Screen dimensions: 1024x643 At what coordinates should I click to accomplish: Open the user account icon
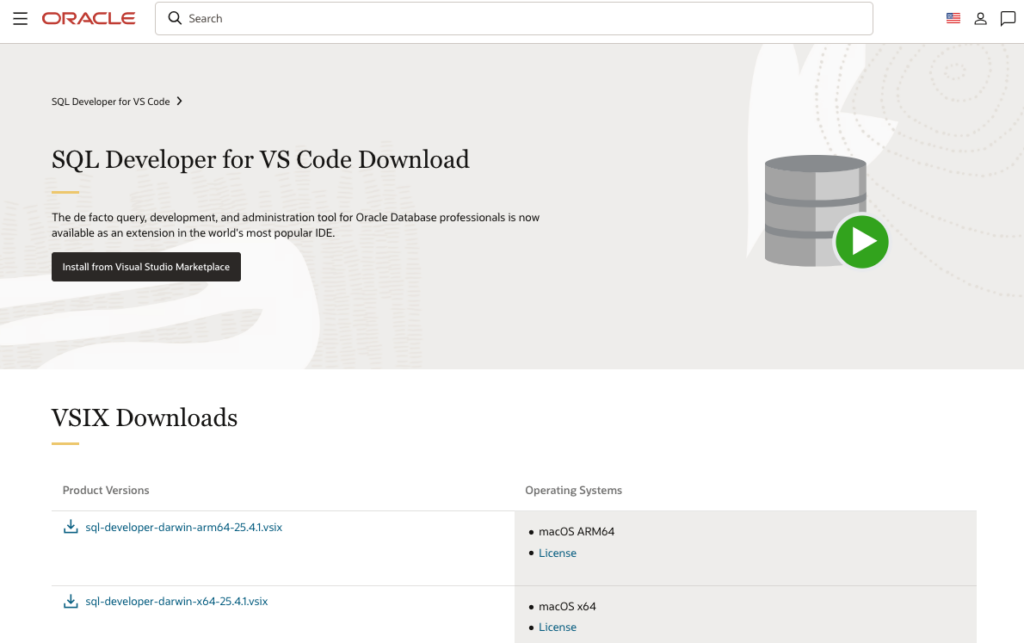(980, 18)
